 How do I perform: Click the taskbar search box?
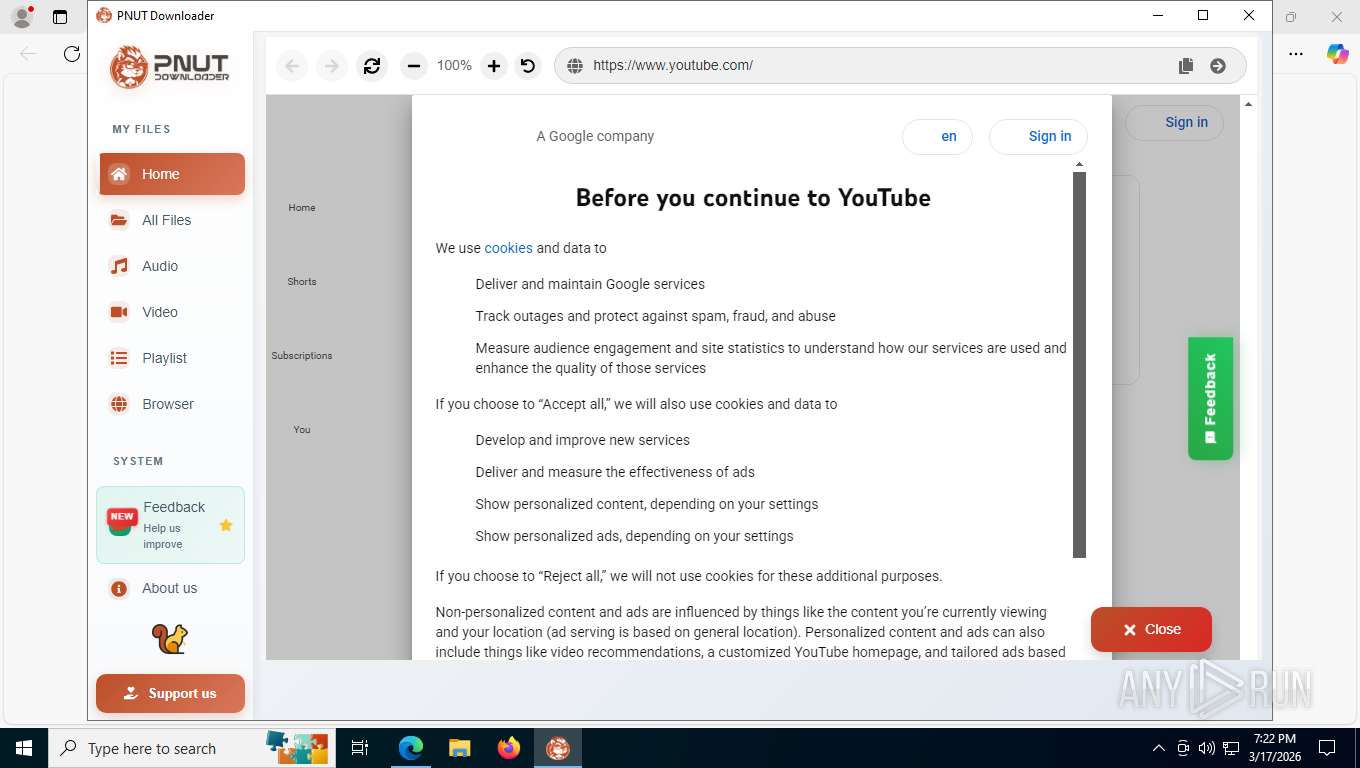point(192,748)
